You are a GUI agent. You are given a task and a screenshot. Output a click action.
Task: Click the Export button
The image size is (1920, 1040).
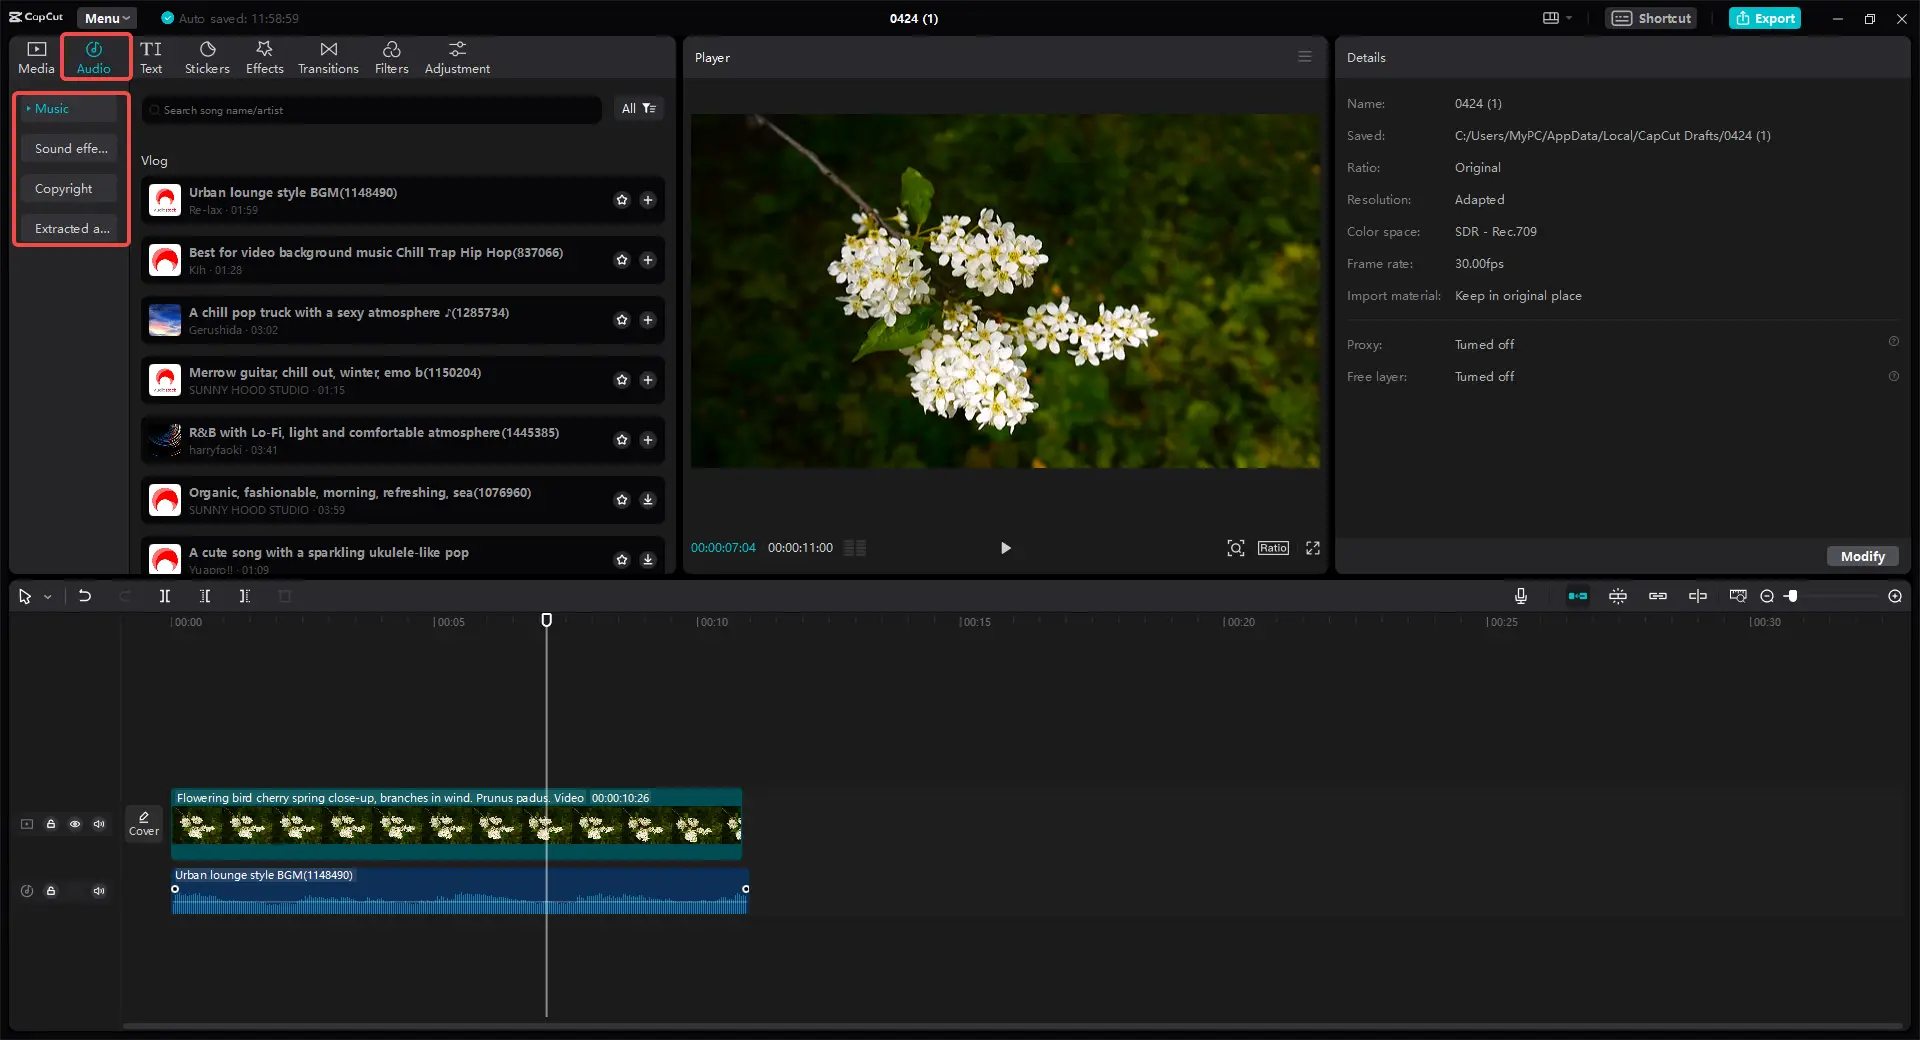click(x=1765, y=18)
